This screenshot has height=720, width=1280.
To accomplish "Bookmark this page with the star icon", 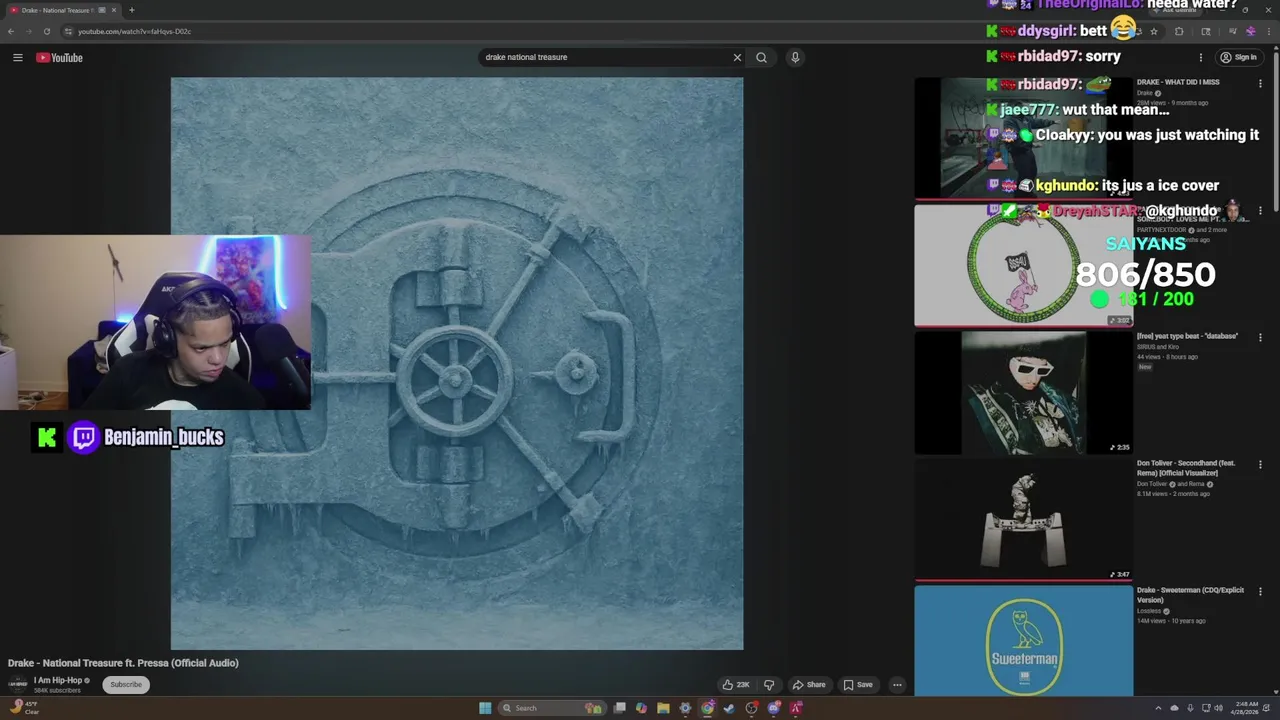I will click(x=1154, y=31).
